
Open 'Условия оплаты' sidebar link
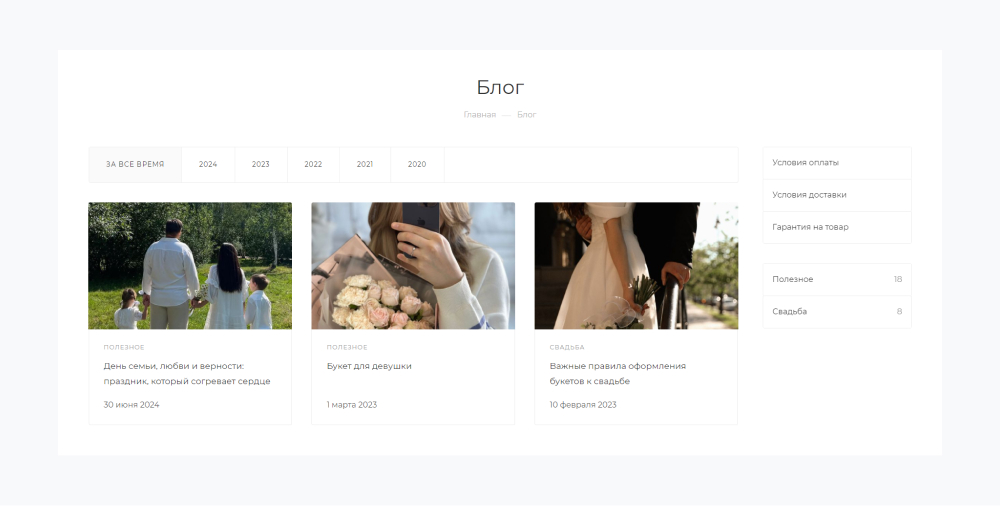(x=806, y=163)
